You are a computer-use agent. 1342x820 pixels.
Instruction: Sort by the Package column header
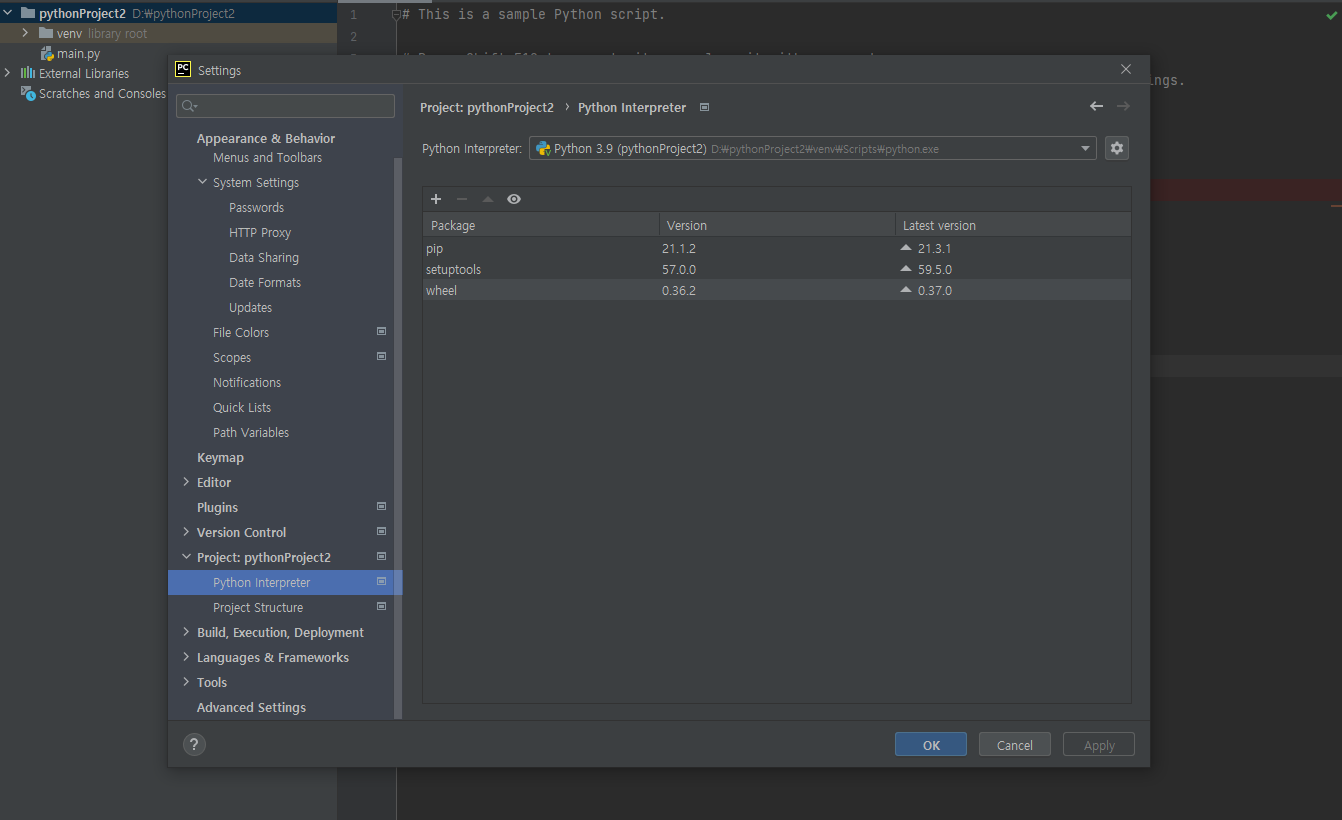coord(541,225)
